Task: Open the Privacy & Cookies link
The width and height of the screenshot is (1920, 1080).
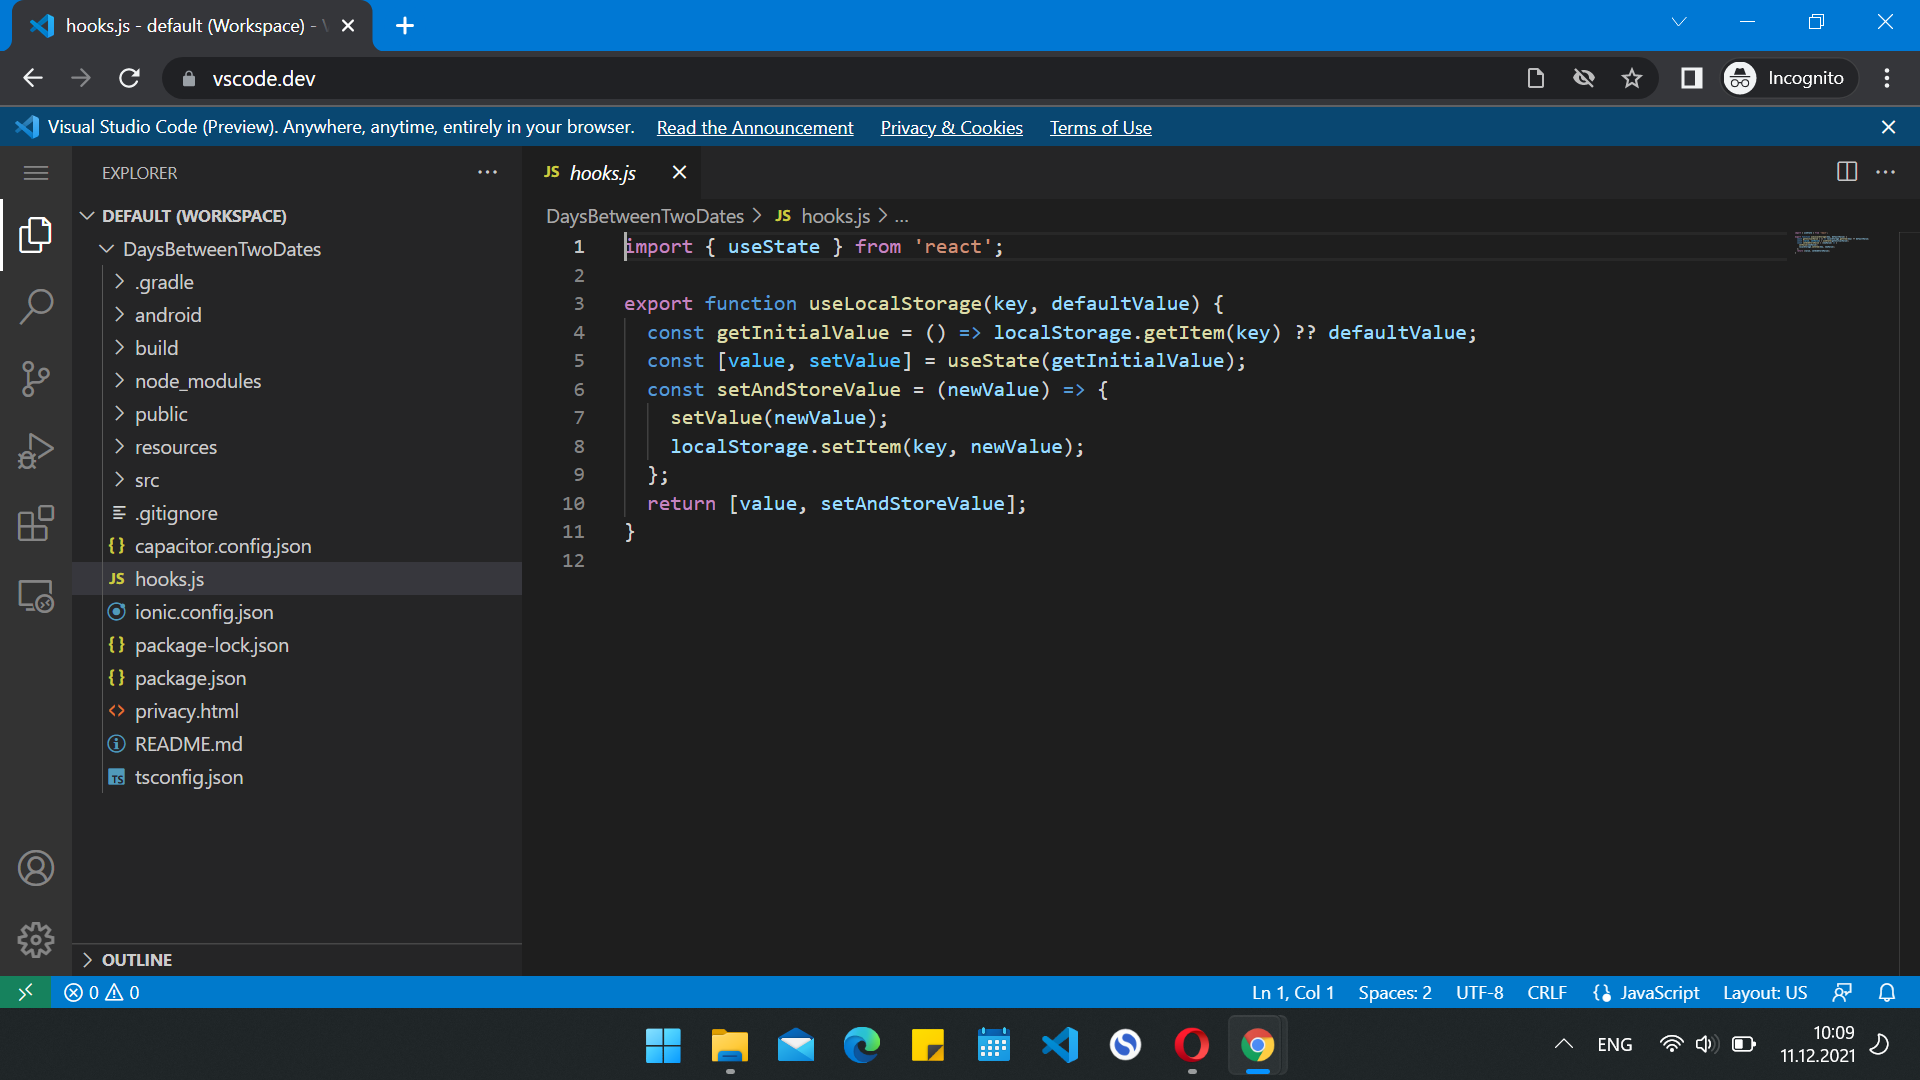Action: pos(951,128)
